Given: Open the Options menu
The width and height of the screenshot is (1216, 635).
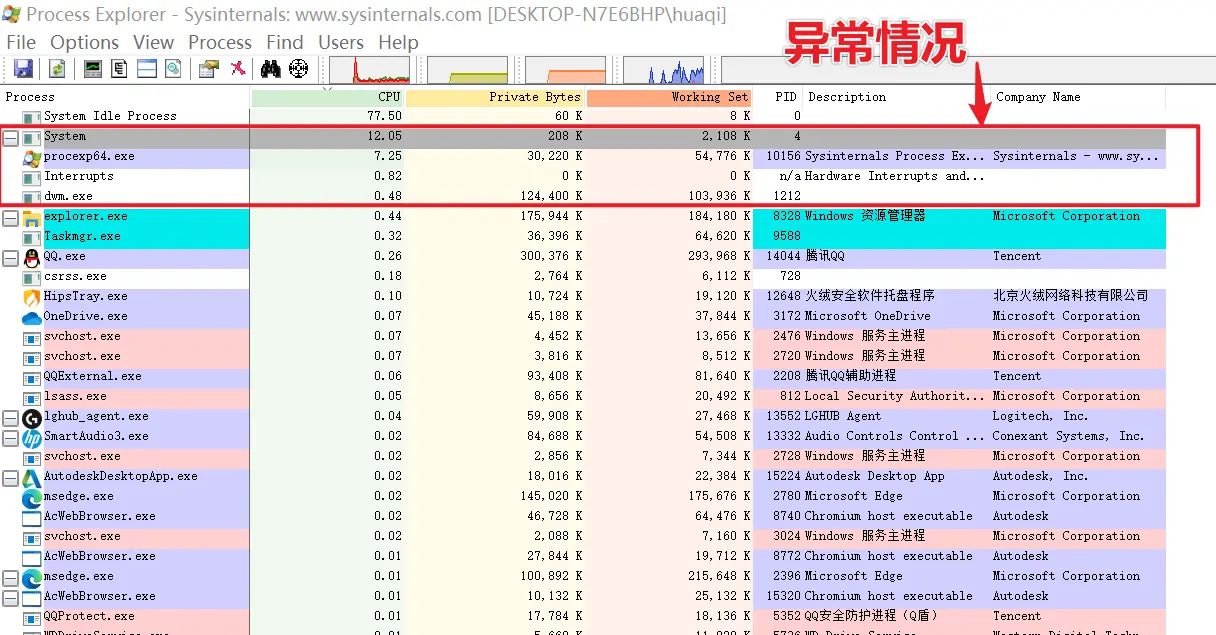Looking at the screenshot, I should click(84, 42).
